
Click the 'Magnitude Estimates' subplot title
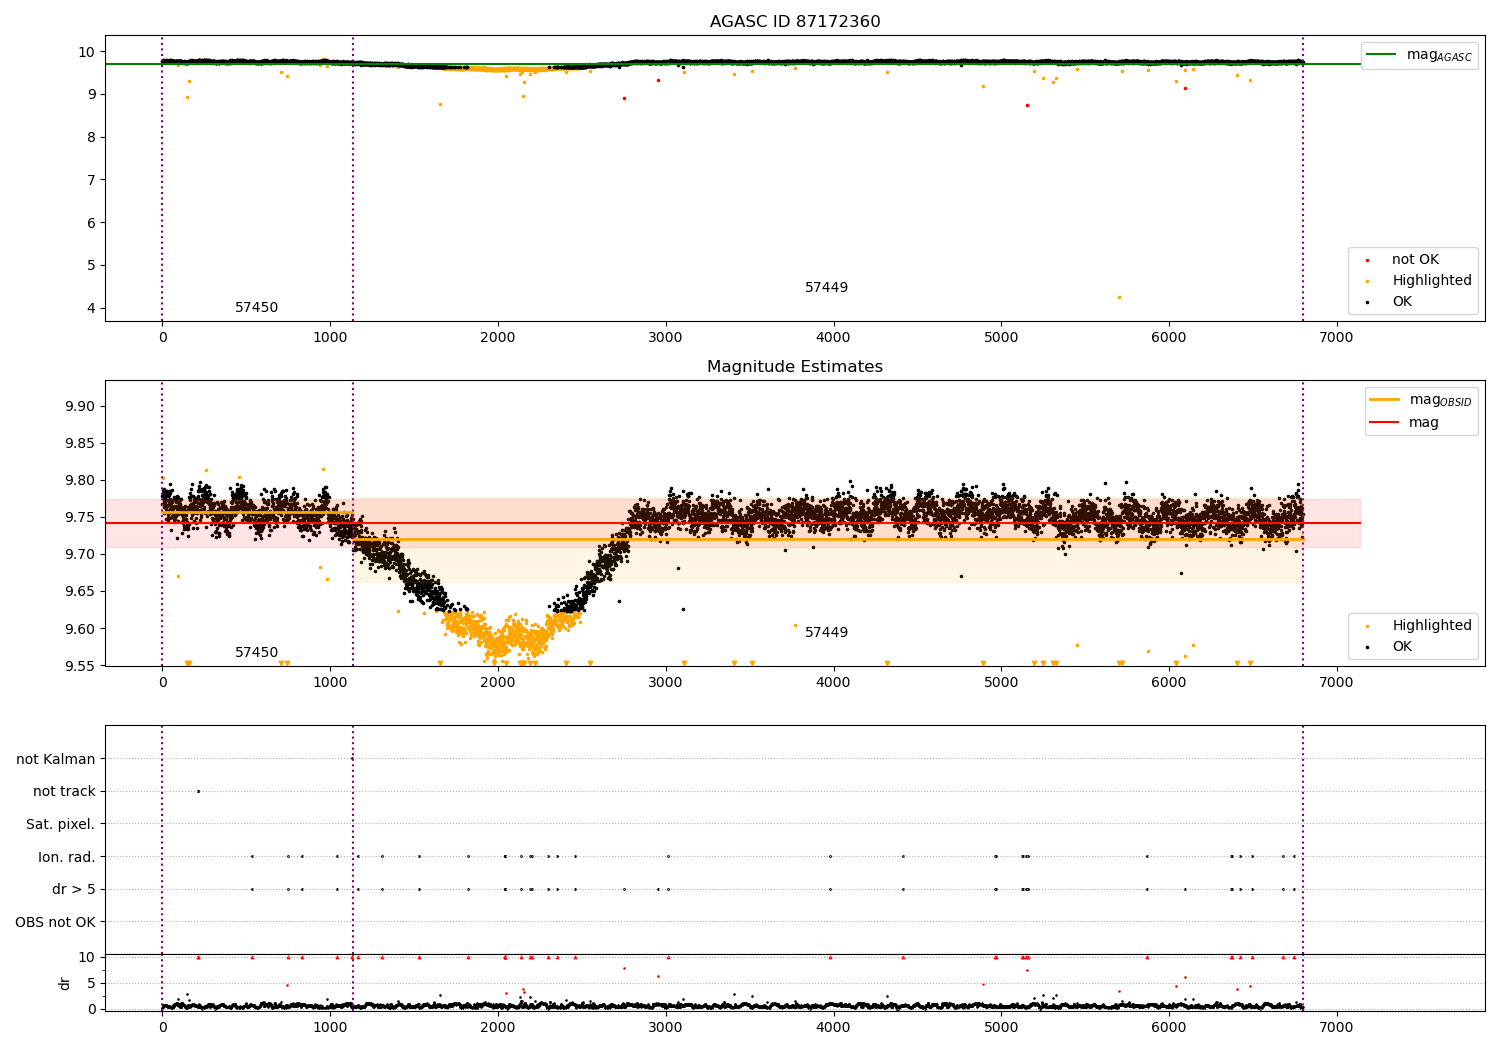pos(795,367)
